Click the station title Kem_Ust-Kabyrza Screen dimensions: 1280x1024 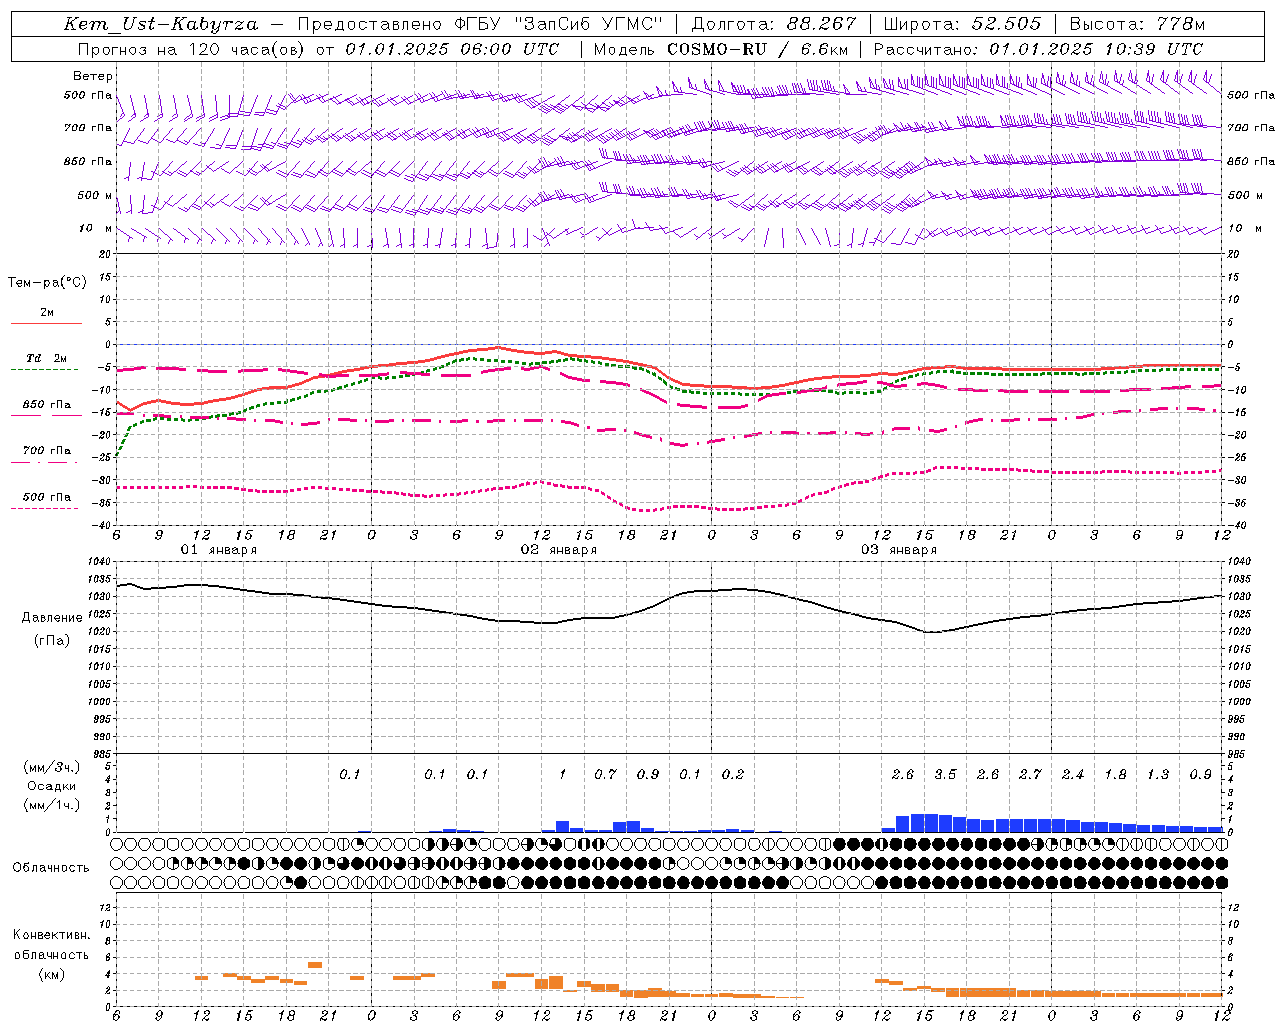click(161, 24)
